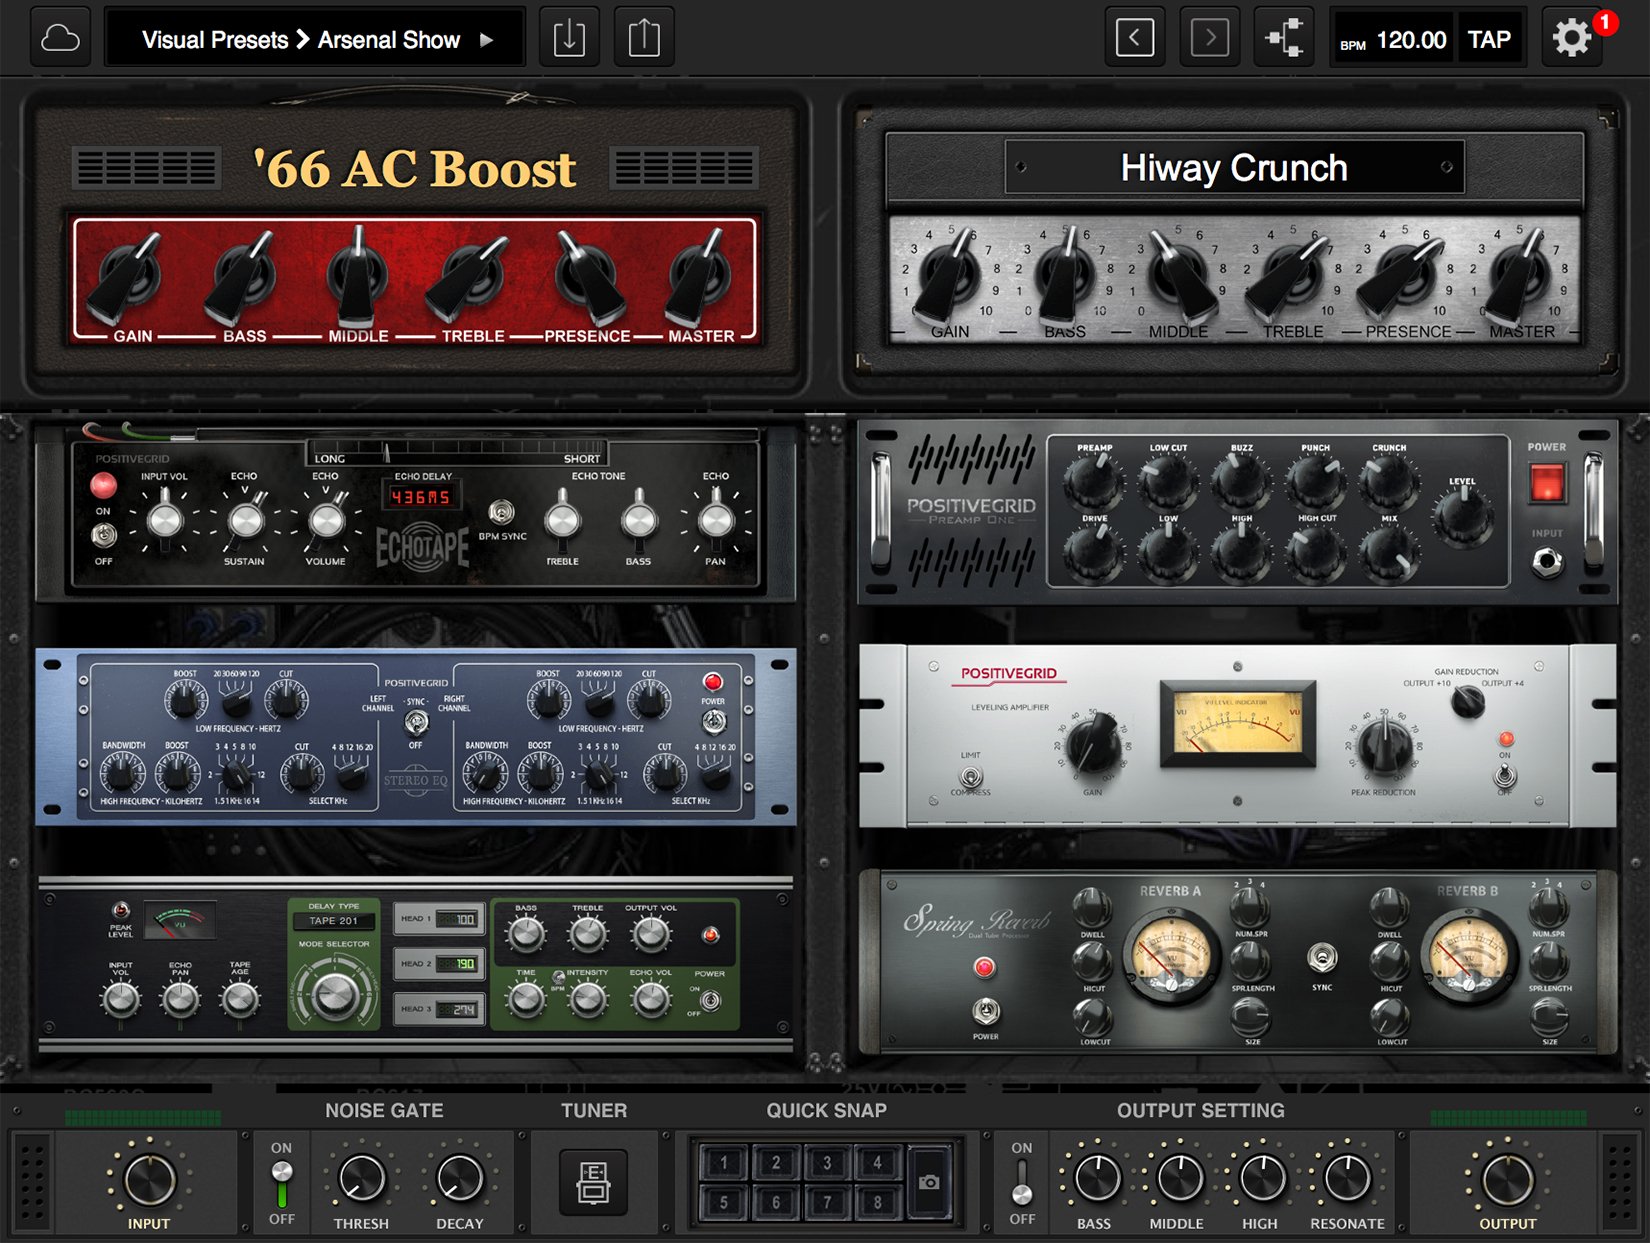This screenshot has width=1650, height=1243.
Task: Open the Tuner
Action: click(594, 1182)
